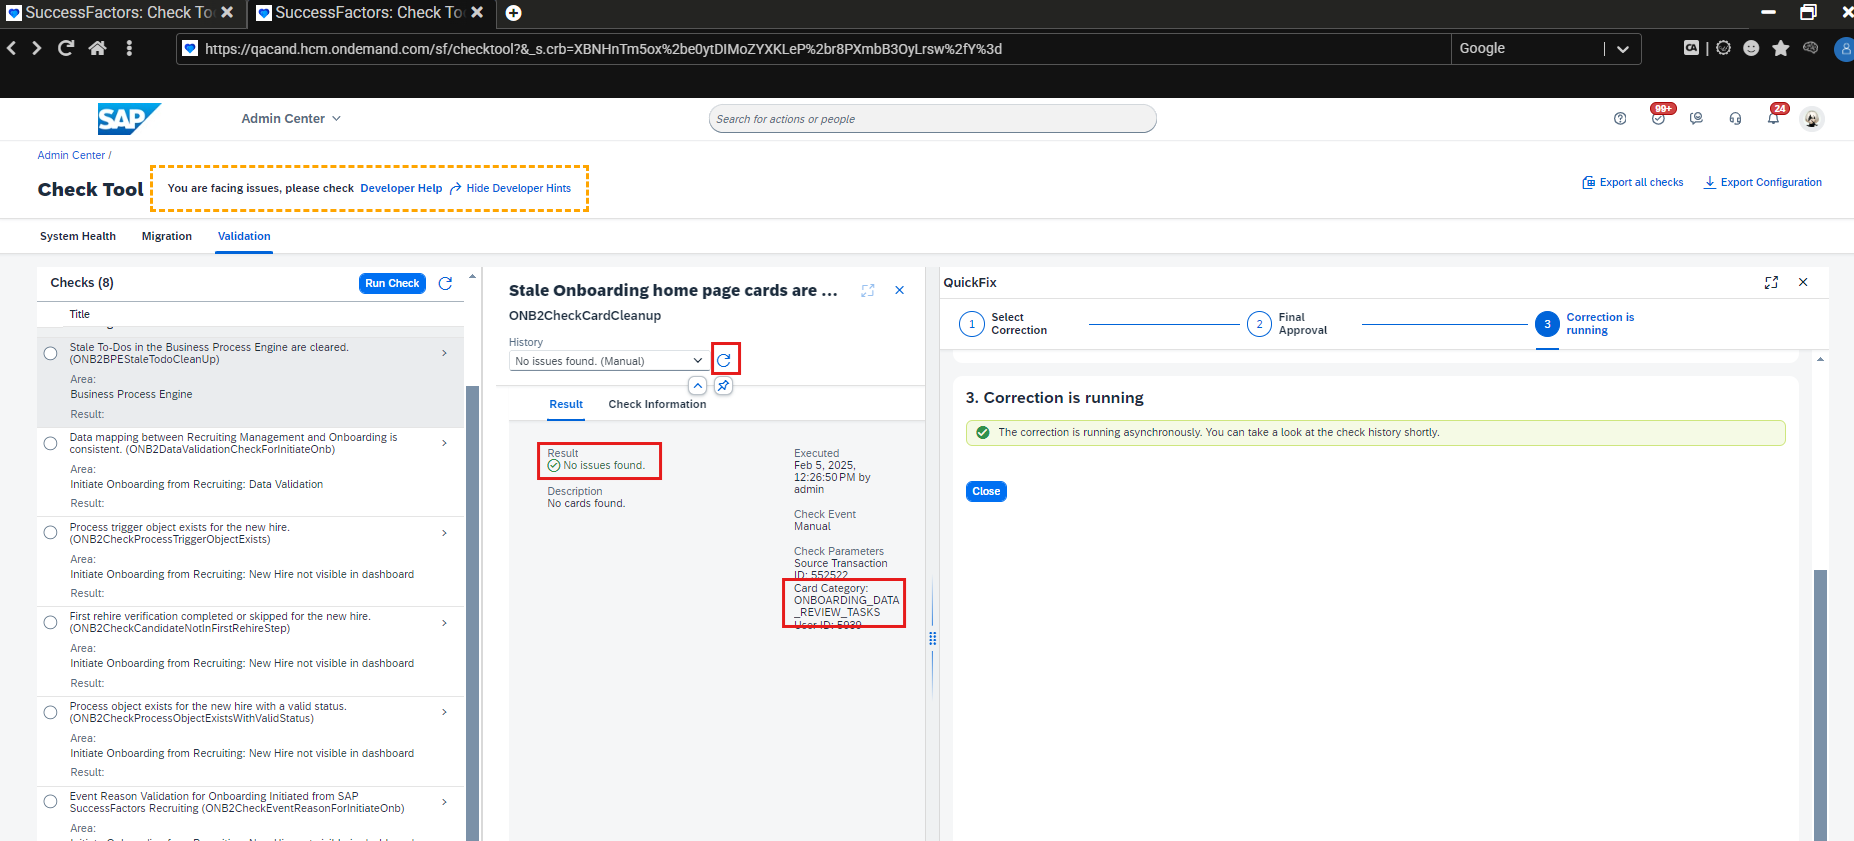Click wizard step 3 Correction is running

point(1585,324)
